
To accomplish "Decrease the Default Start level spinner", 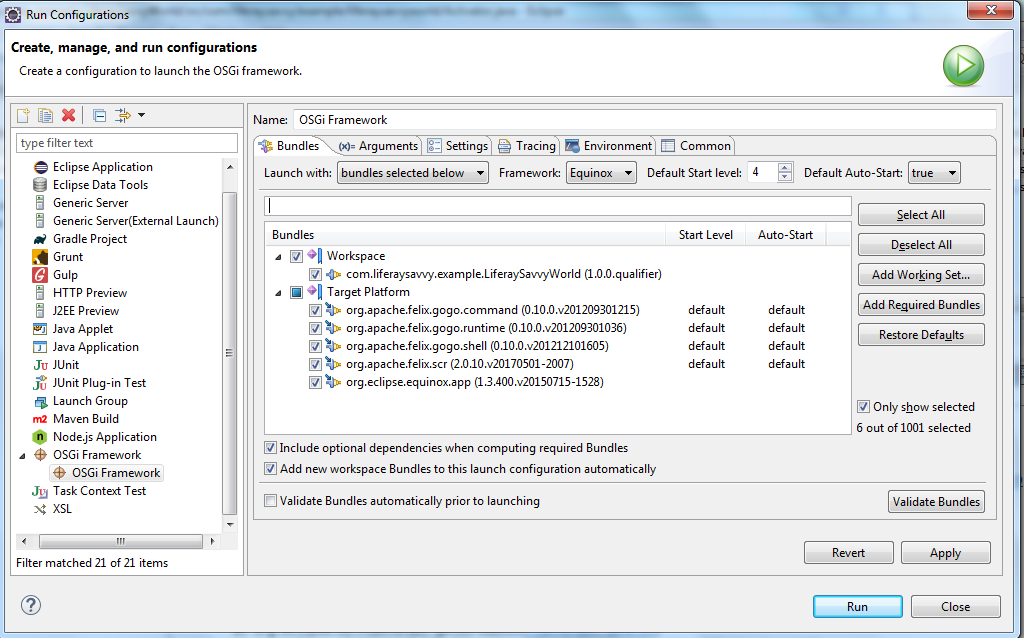I will [785, 178].
